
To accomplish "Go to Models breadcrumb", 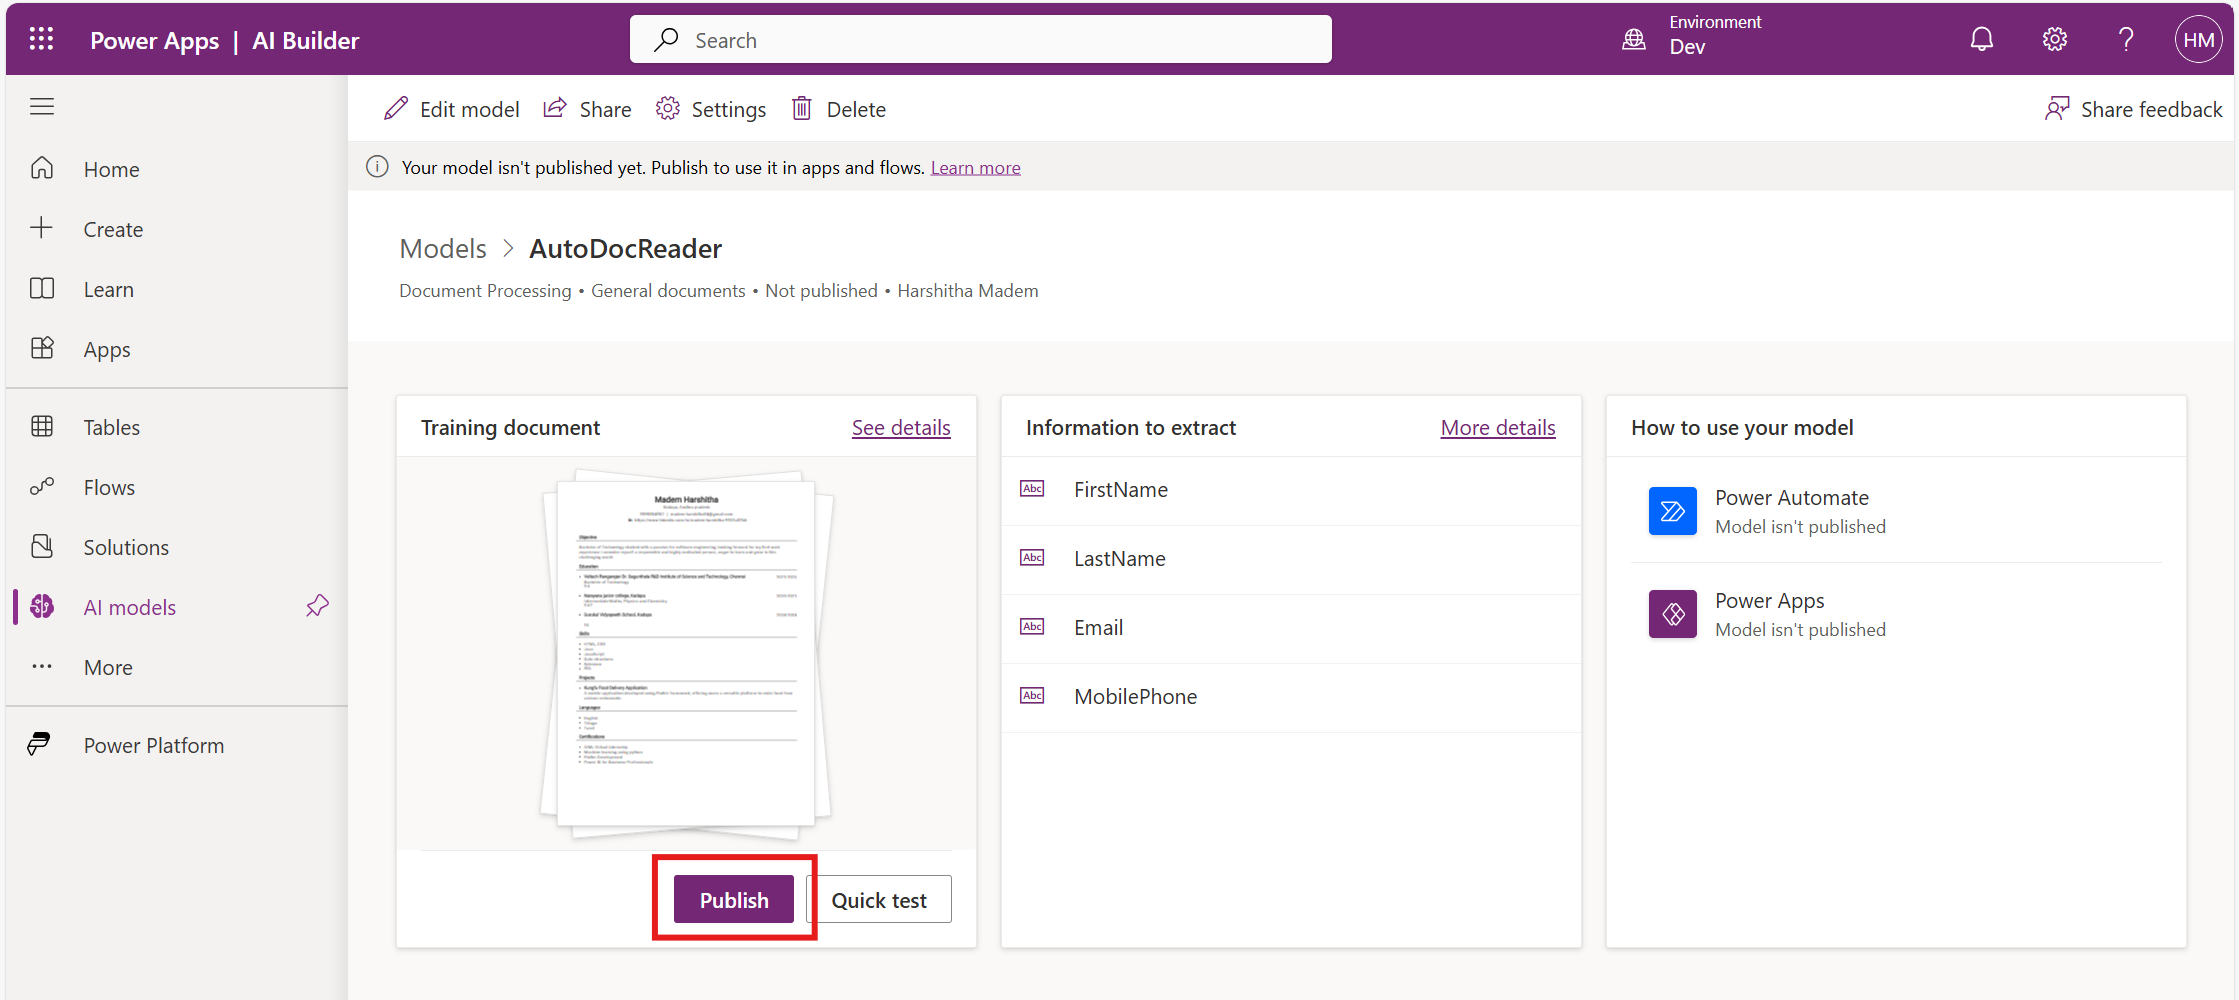I will (x=443, y=249).
